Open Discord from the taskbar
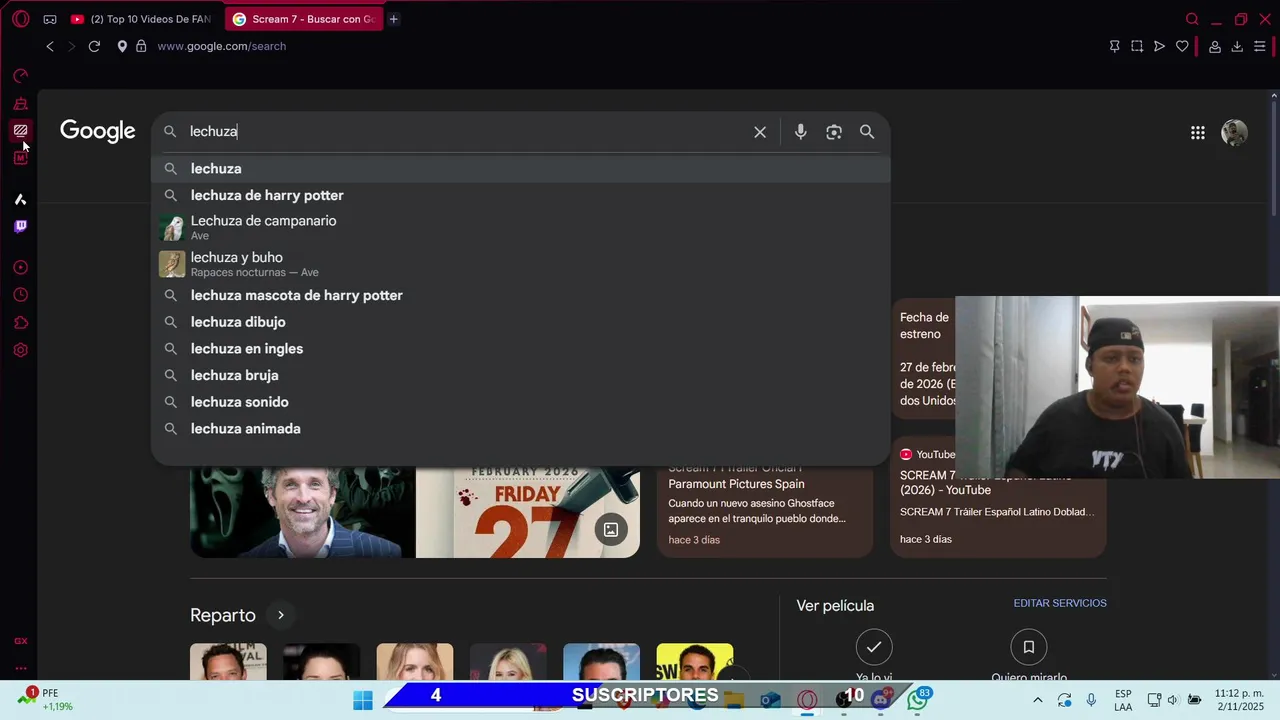The image size is (1280, 720). coord(881,700)
